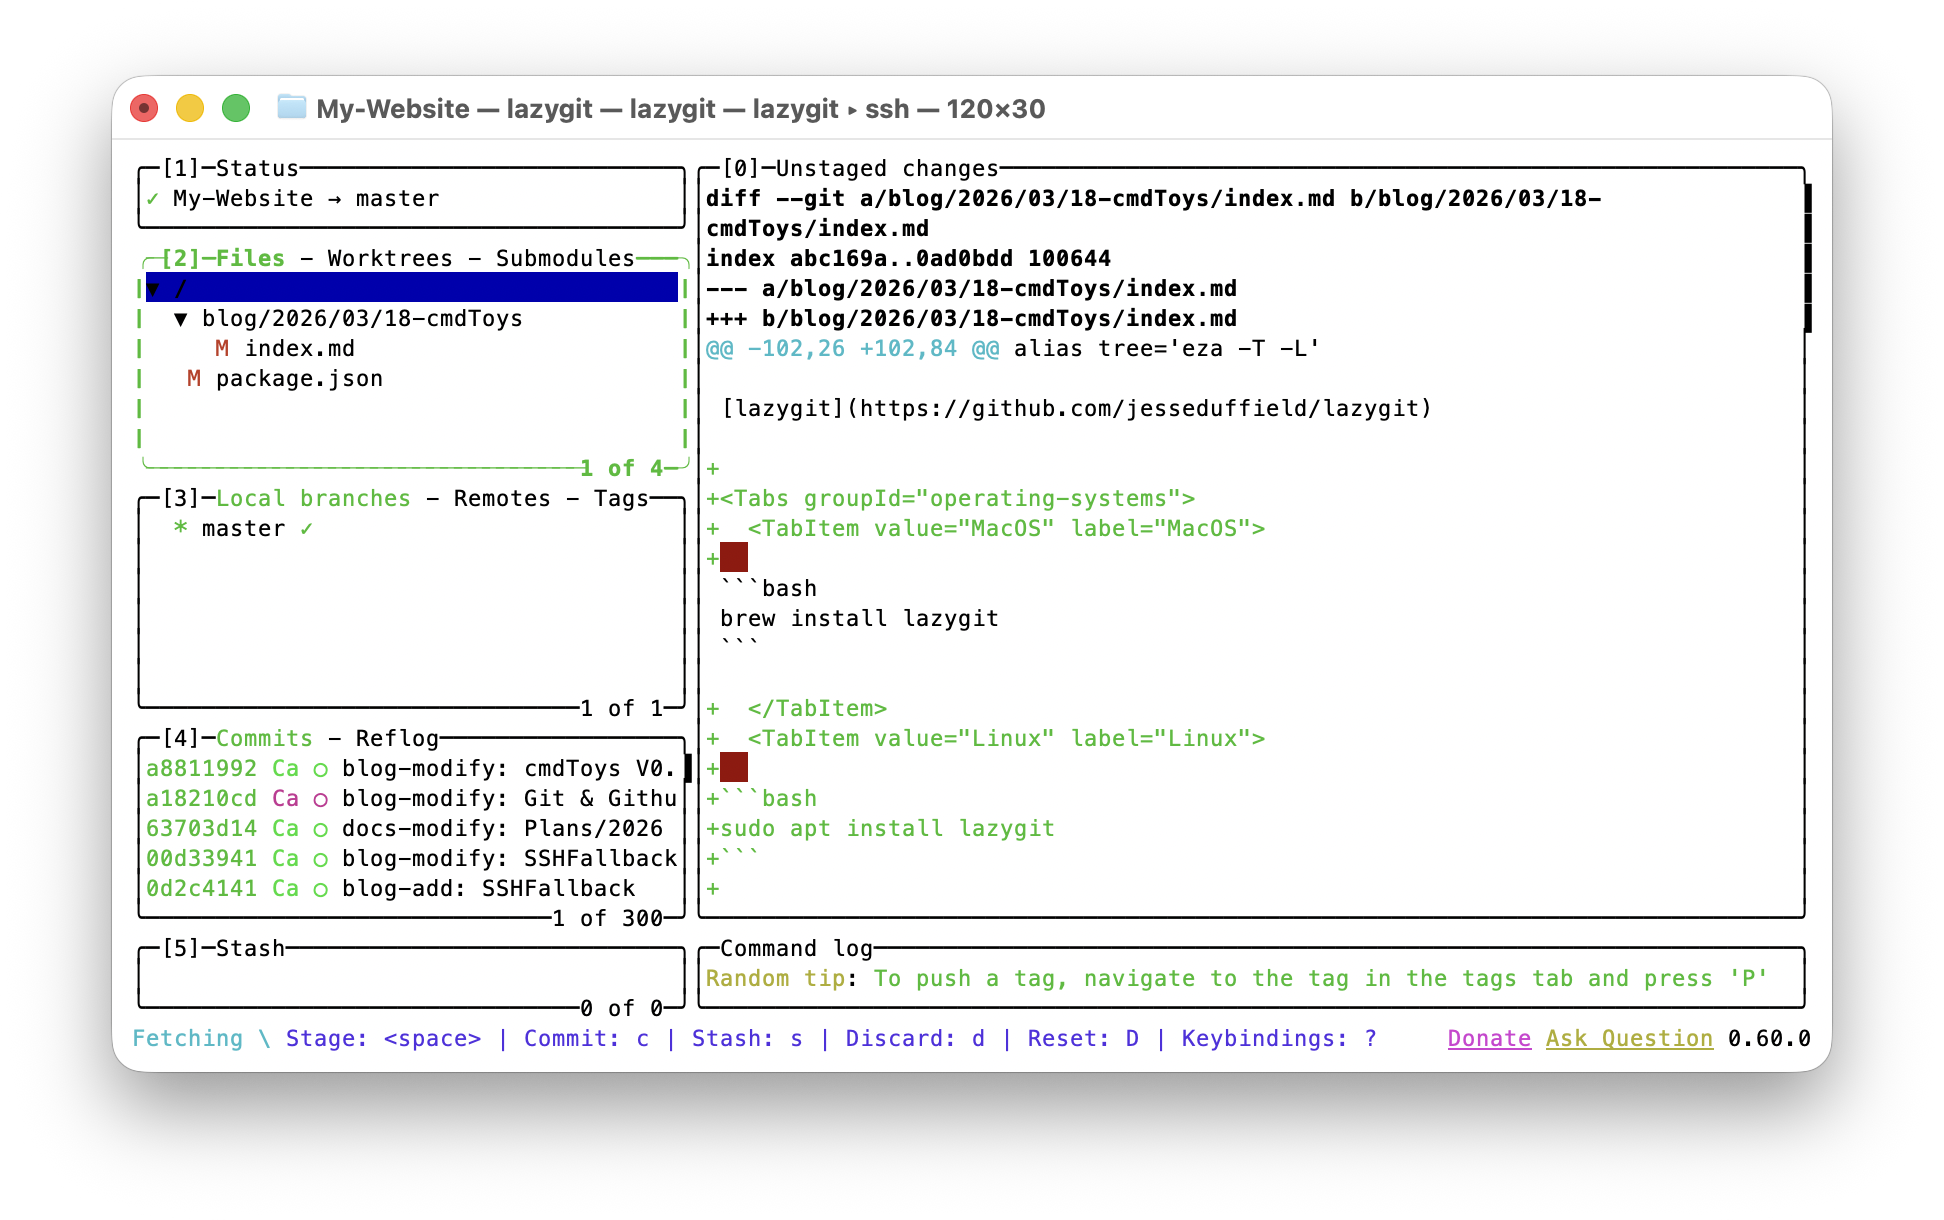Image resolution: width=1944 pixels, height=1220 pixels.
Task: Click the magenta commit circle for a18210cd
Action: (x=320, y=799)
